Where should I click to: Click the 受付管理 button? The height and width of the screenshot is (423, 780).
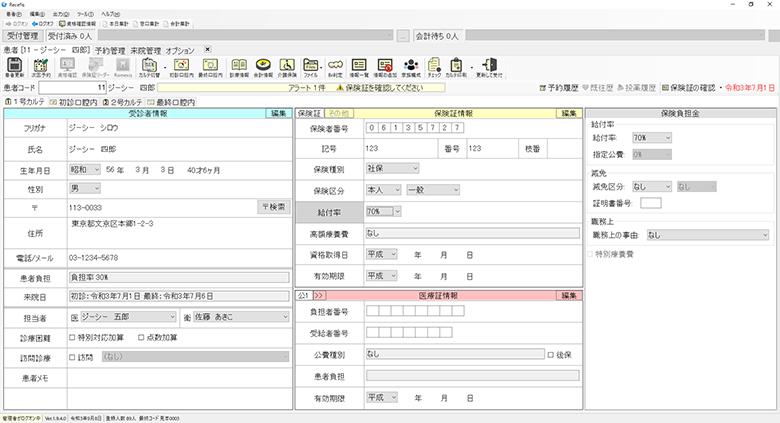point(23,36)
